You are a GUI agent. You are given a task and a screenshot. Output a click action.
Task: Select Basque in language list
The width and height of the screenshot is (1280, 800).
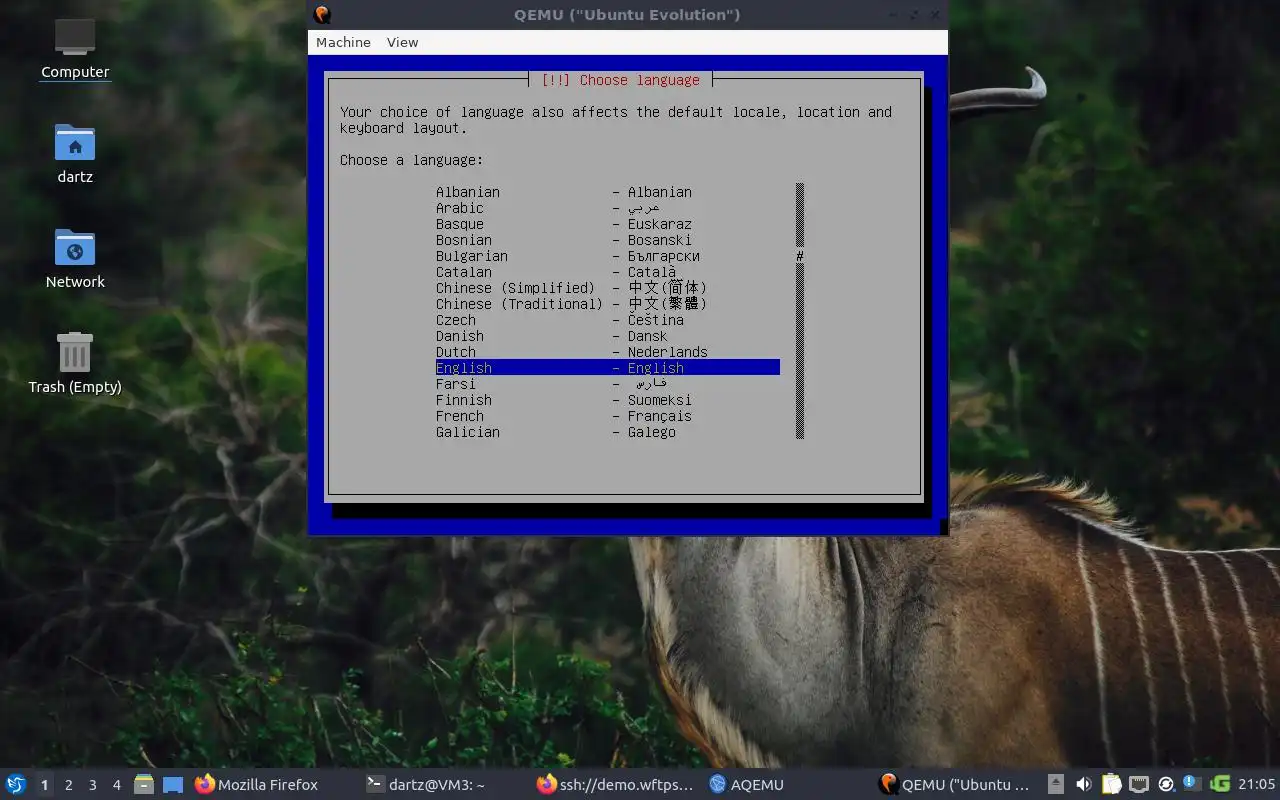608,224
